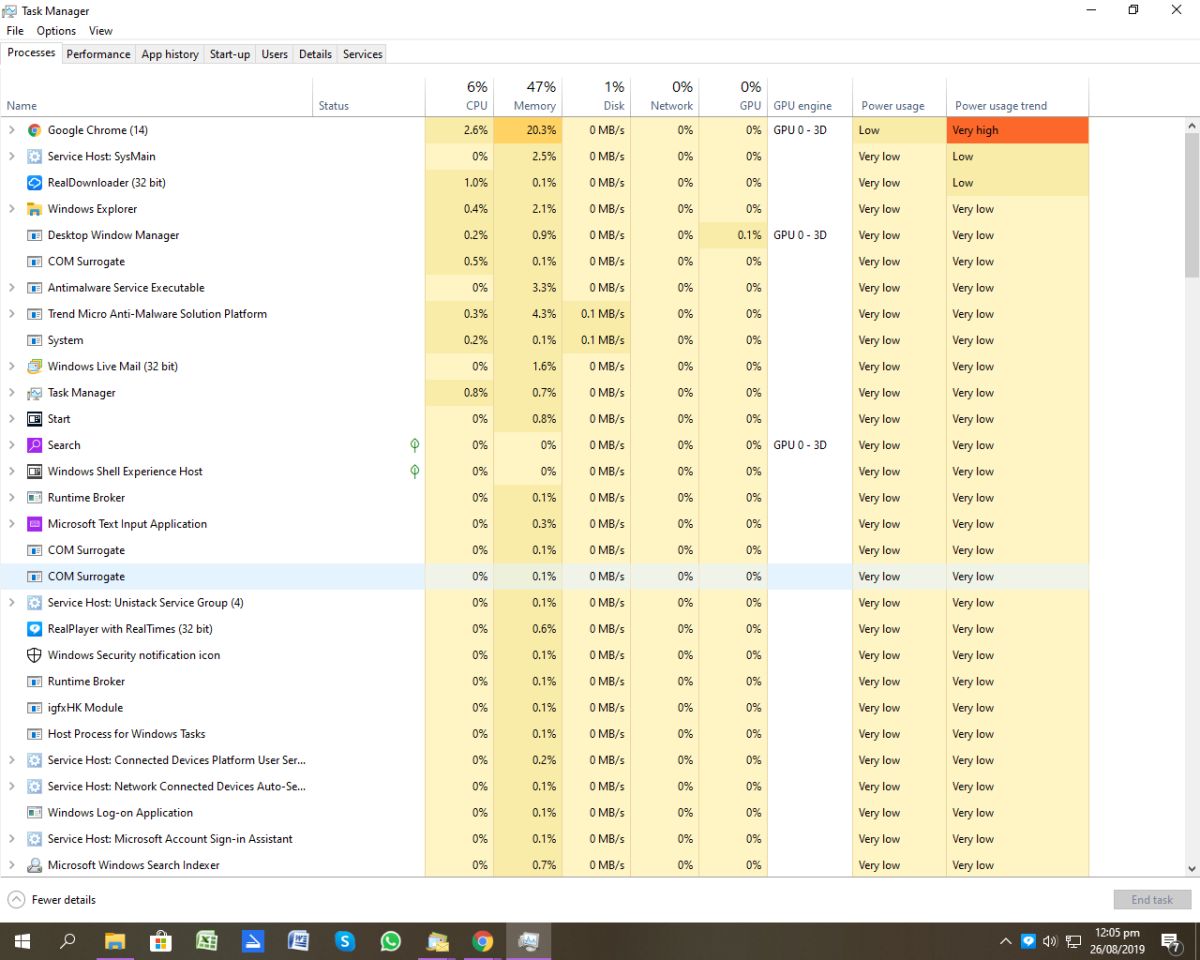Open File Explorer from the taskbar
The height and width of the screenshot is (960, 1200).
tap(115, 941)
